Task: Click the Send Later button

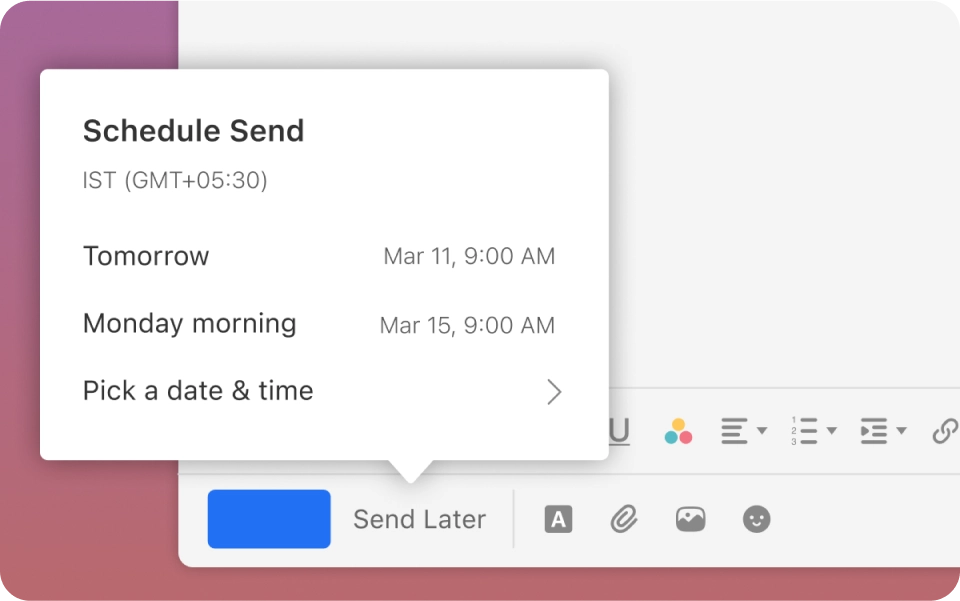Action: 419,519
